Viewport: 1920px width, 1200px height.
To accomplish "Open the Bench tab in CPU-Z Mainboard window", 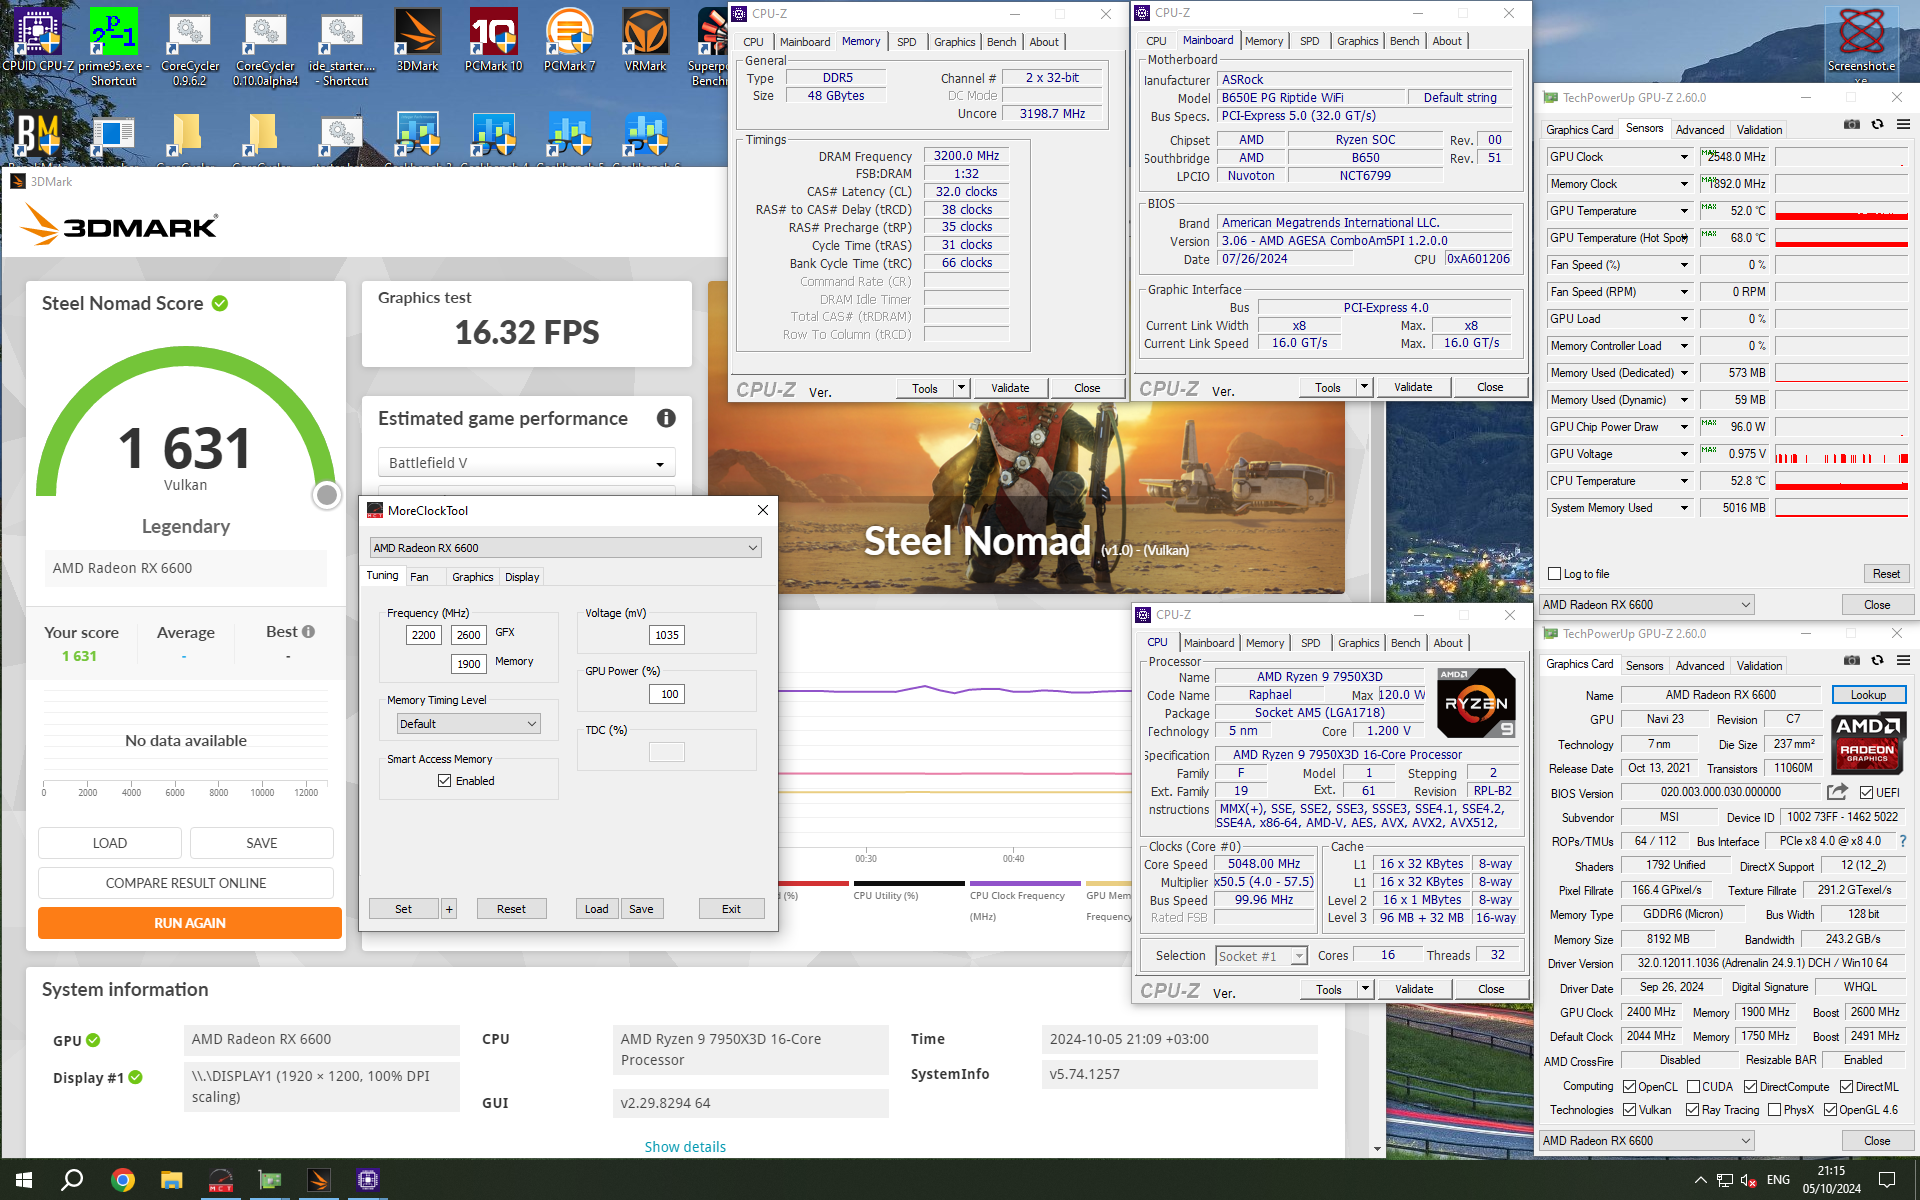I will click(1404, 41).
